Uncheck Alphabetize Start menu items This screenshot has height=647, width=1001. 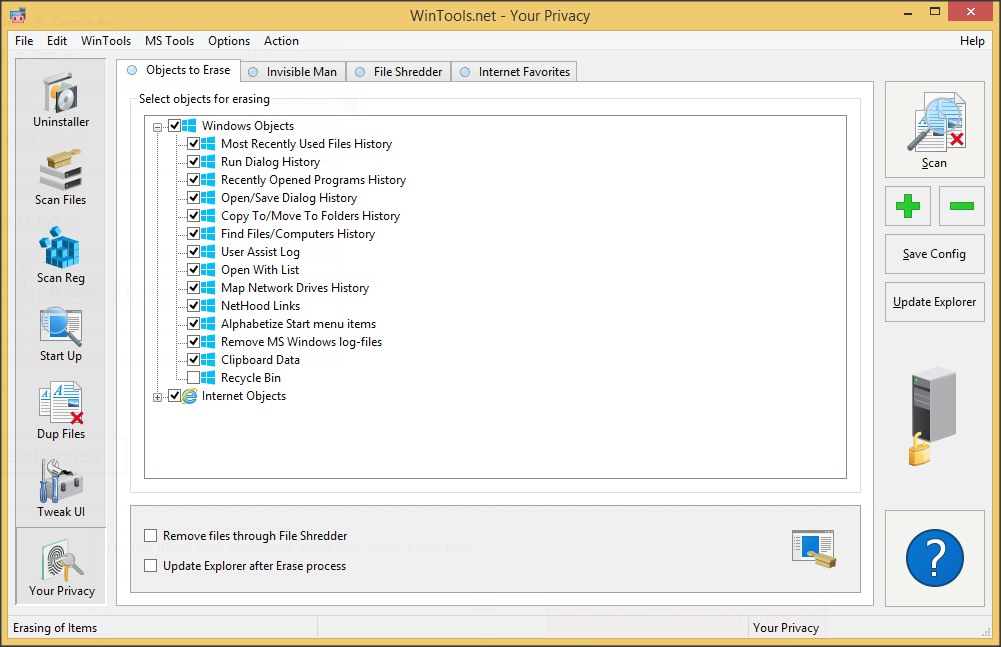pos(193,324)
